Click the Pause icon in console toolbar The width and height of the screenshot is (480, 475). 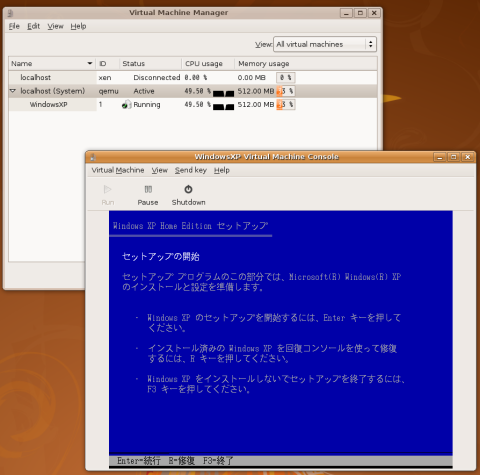coord(148,189)
